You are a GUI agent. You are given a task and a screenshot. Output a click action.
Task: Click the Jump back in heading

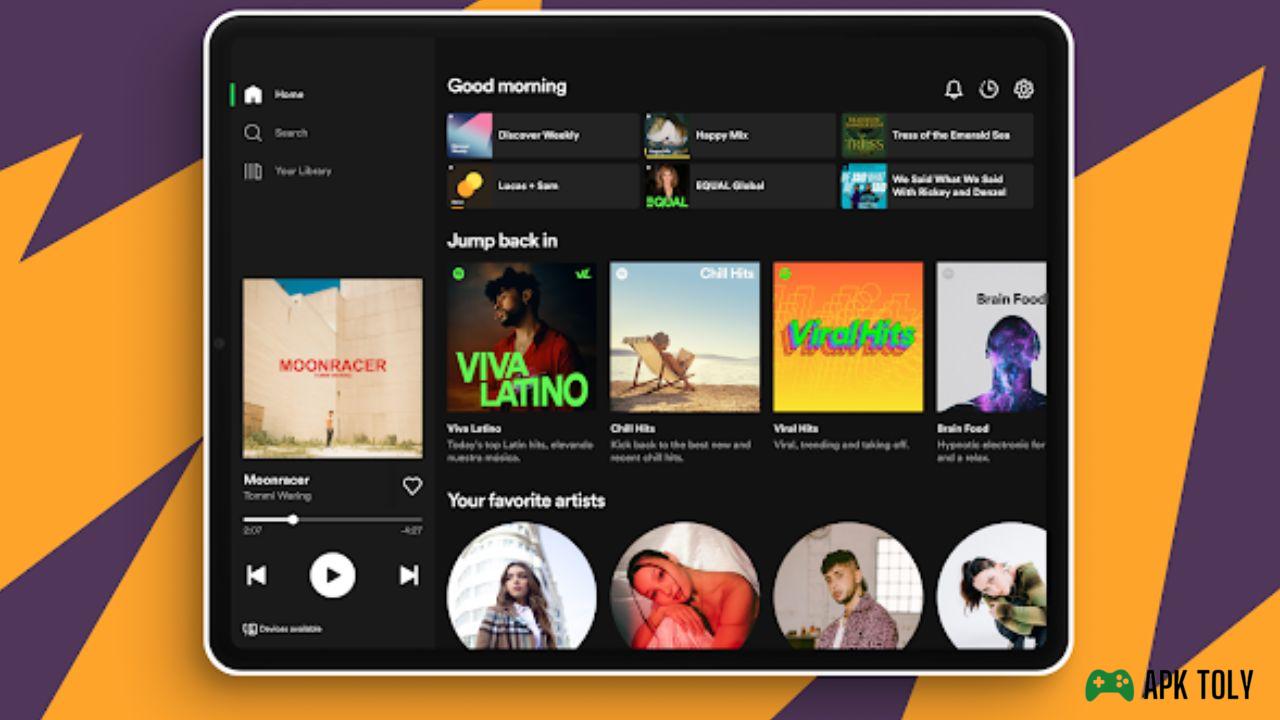pyautogui.click(x=502, y=241)
